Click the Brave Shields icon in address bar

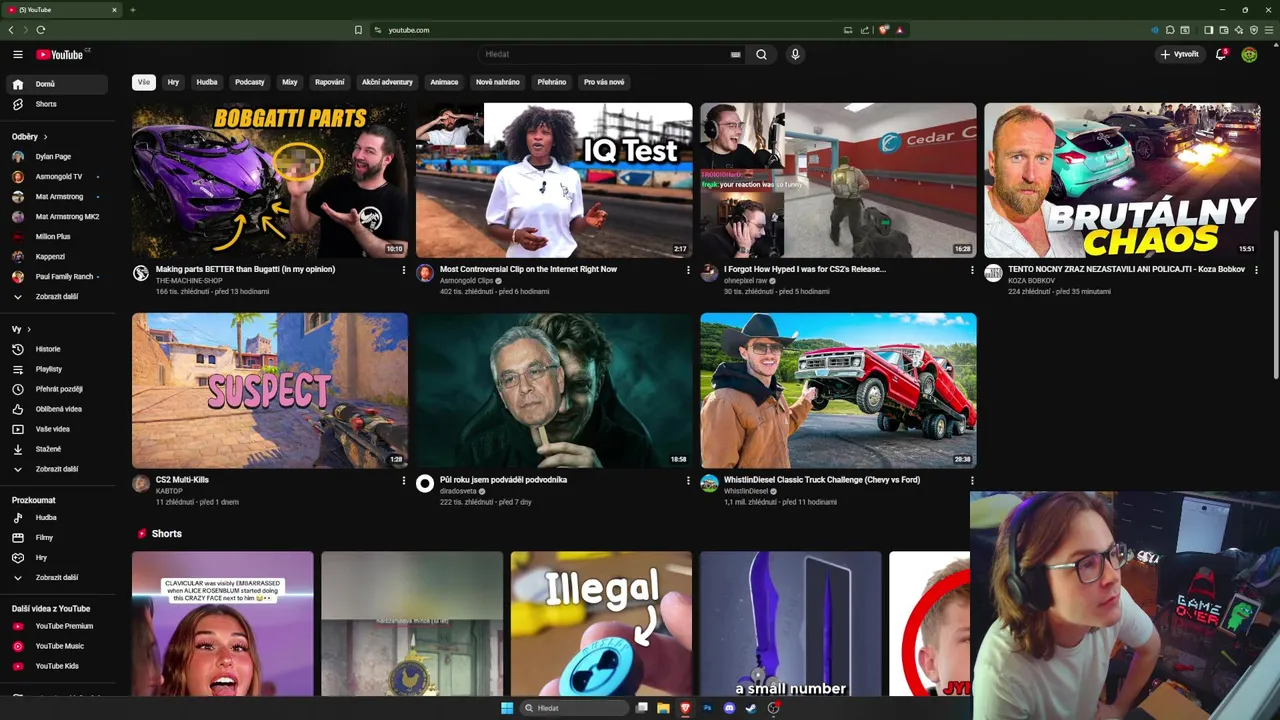[x=883, y=30]
